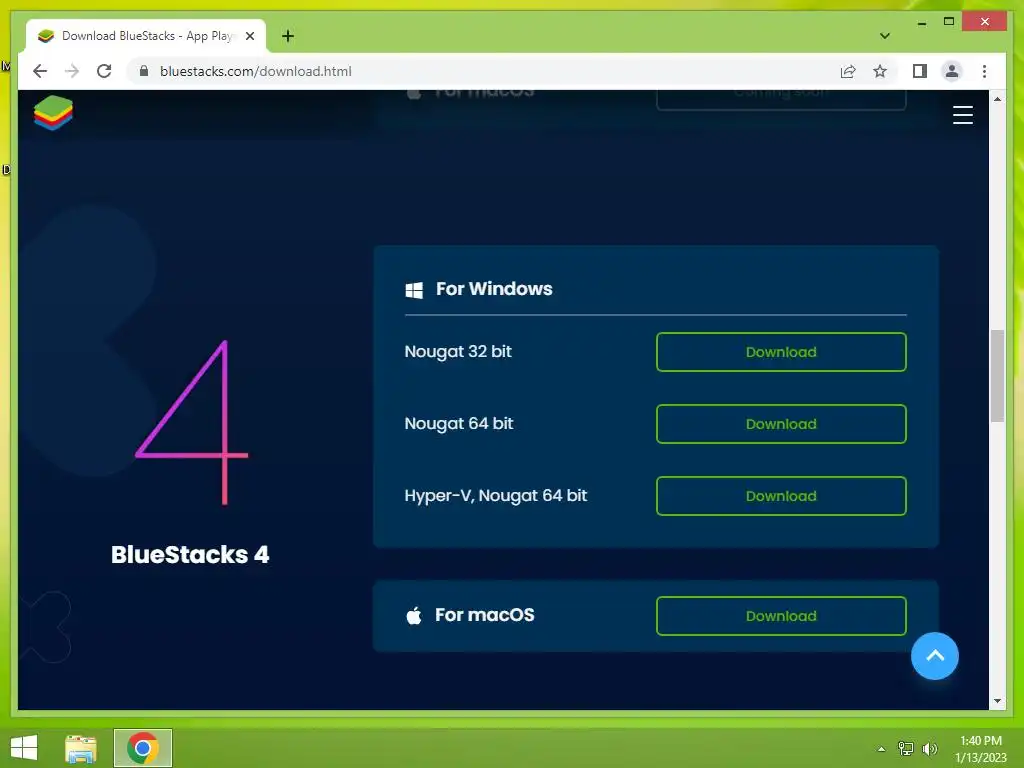Click the pink number 4 graphic
This screenshot has width=1024, height=768.
(x=192, y=423)
